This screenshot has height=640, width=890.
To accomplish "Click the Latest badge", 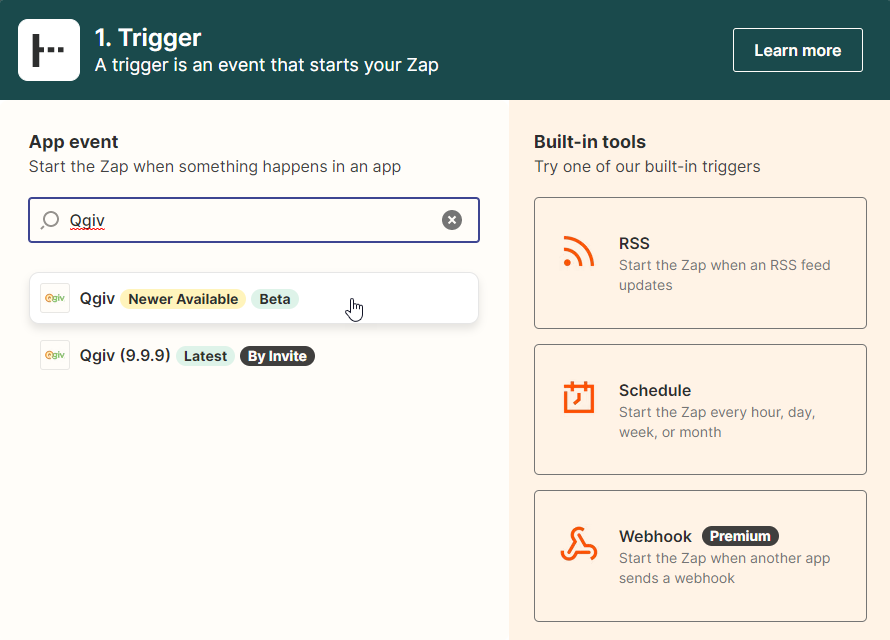I will (205, 356).
